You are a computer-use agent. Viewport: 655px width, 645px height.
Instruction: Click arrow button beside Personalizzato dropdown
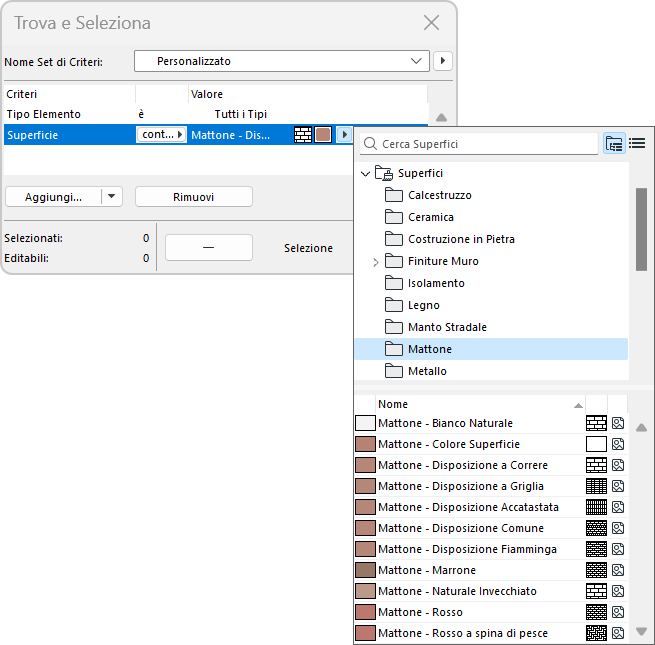pyautogui.click(x=443, y=61)
